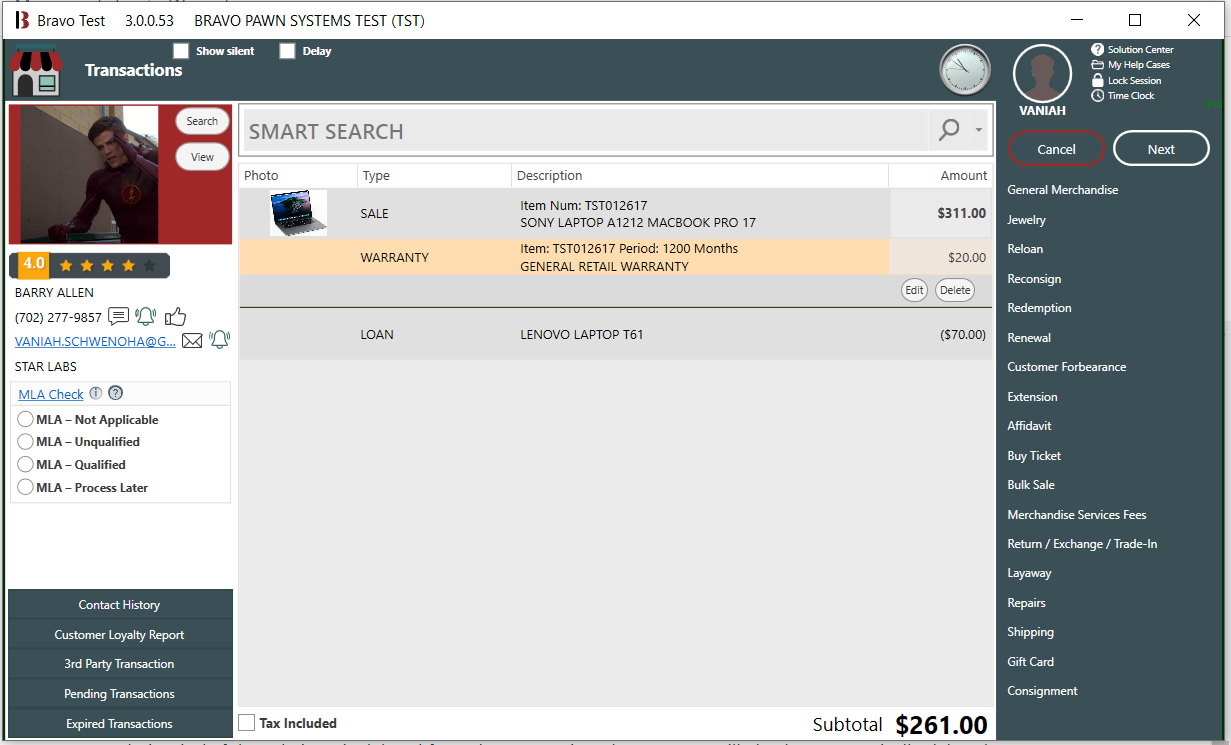
Task: Open Customer Forbearance option
Action: coord(1066,367)
